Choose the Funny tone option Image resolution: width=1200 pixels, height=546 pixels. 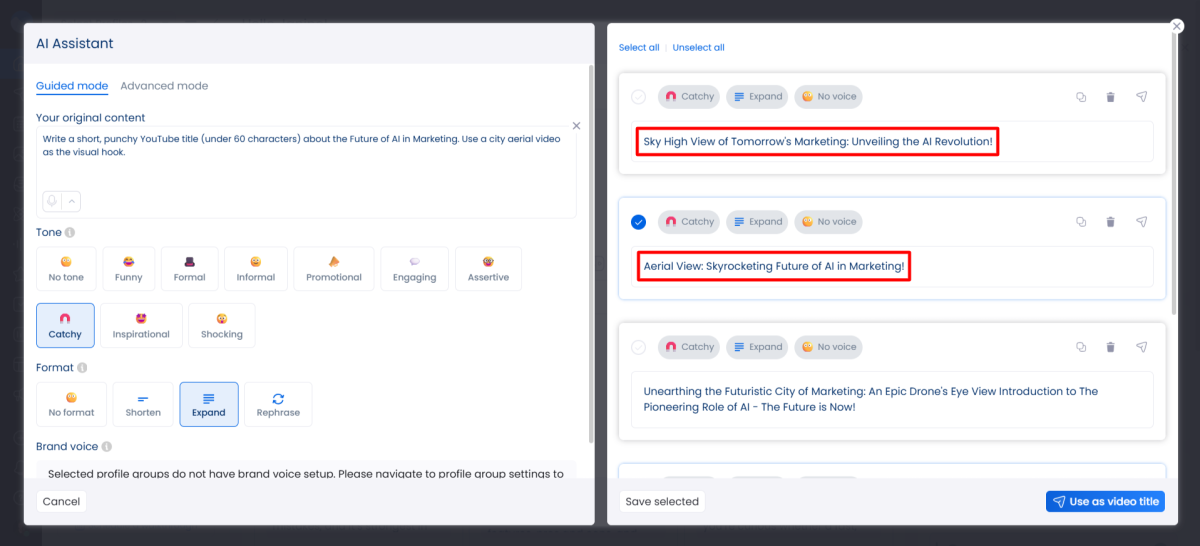(129, 269)
